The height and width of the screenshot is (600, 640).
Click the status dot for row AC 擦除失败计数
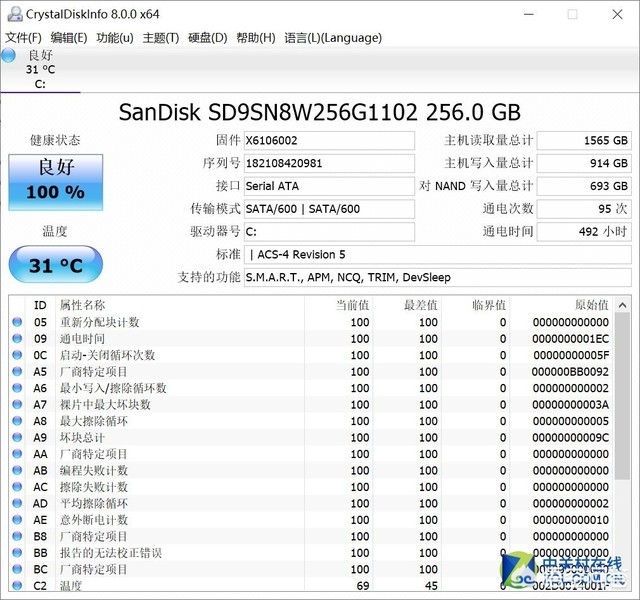pos(17,487)
